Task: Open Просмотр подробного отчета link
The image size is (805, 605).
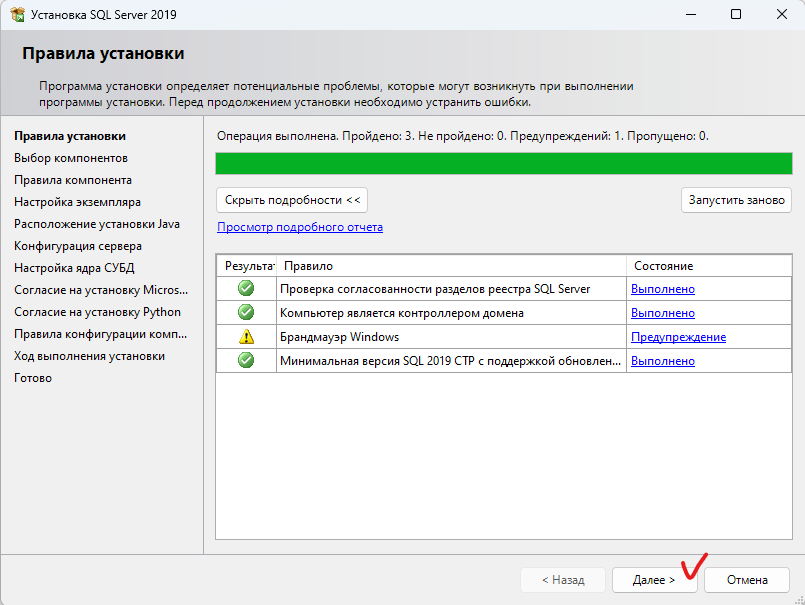Action: [300, 227]
